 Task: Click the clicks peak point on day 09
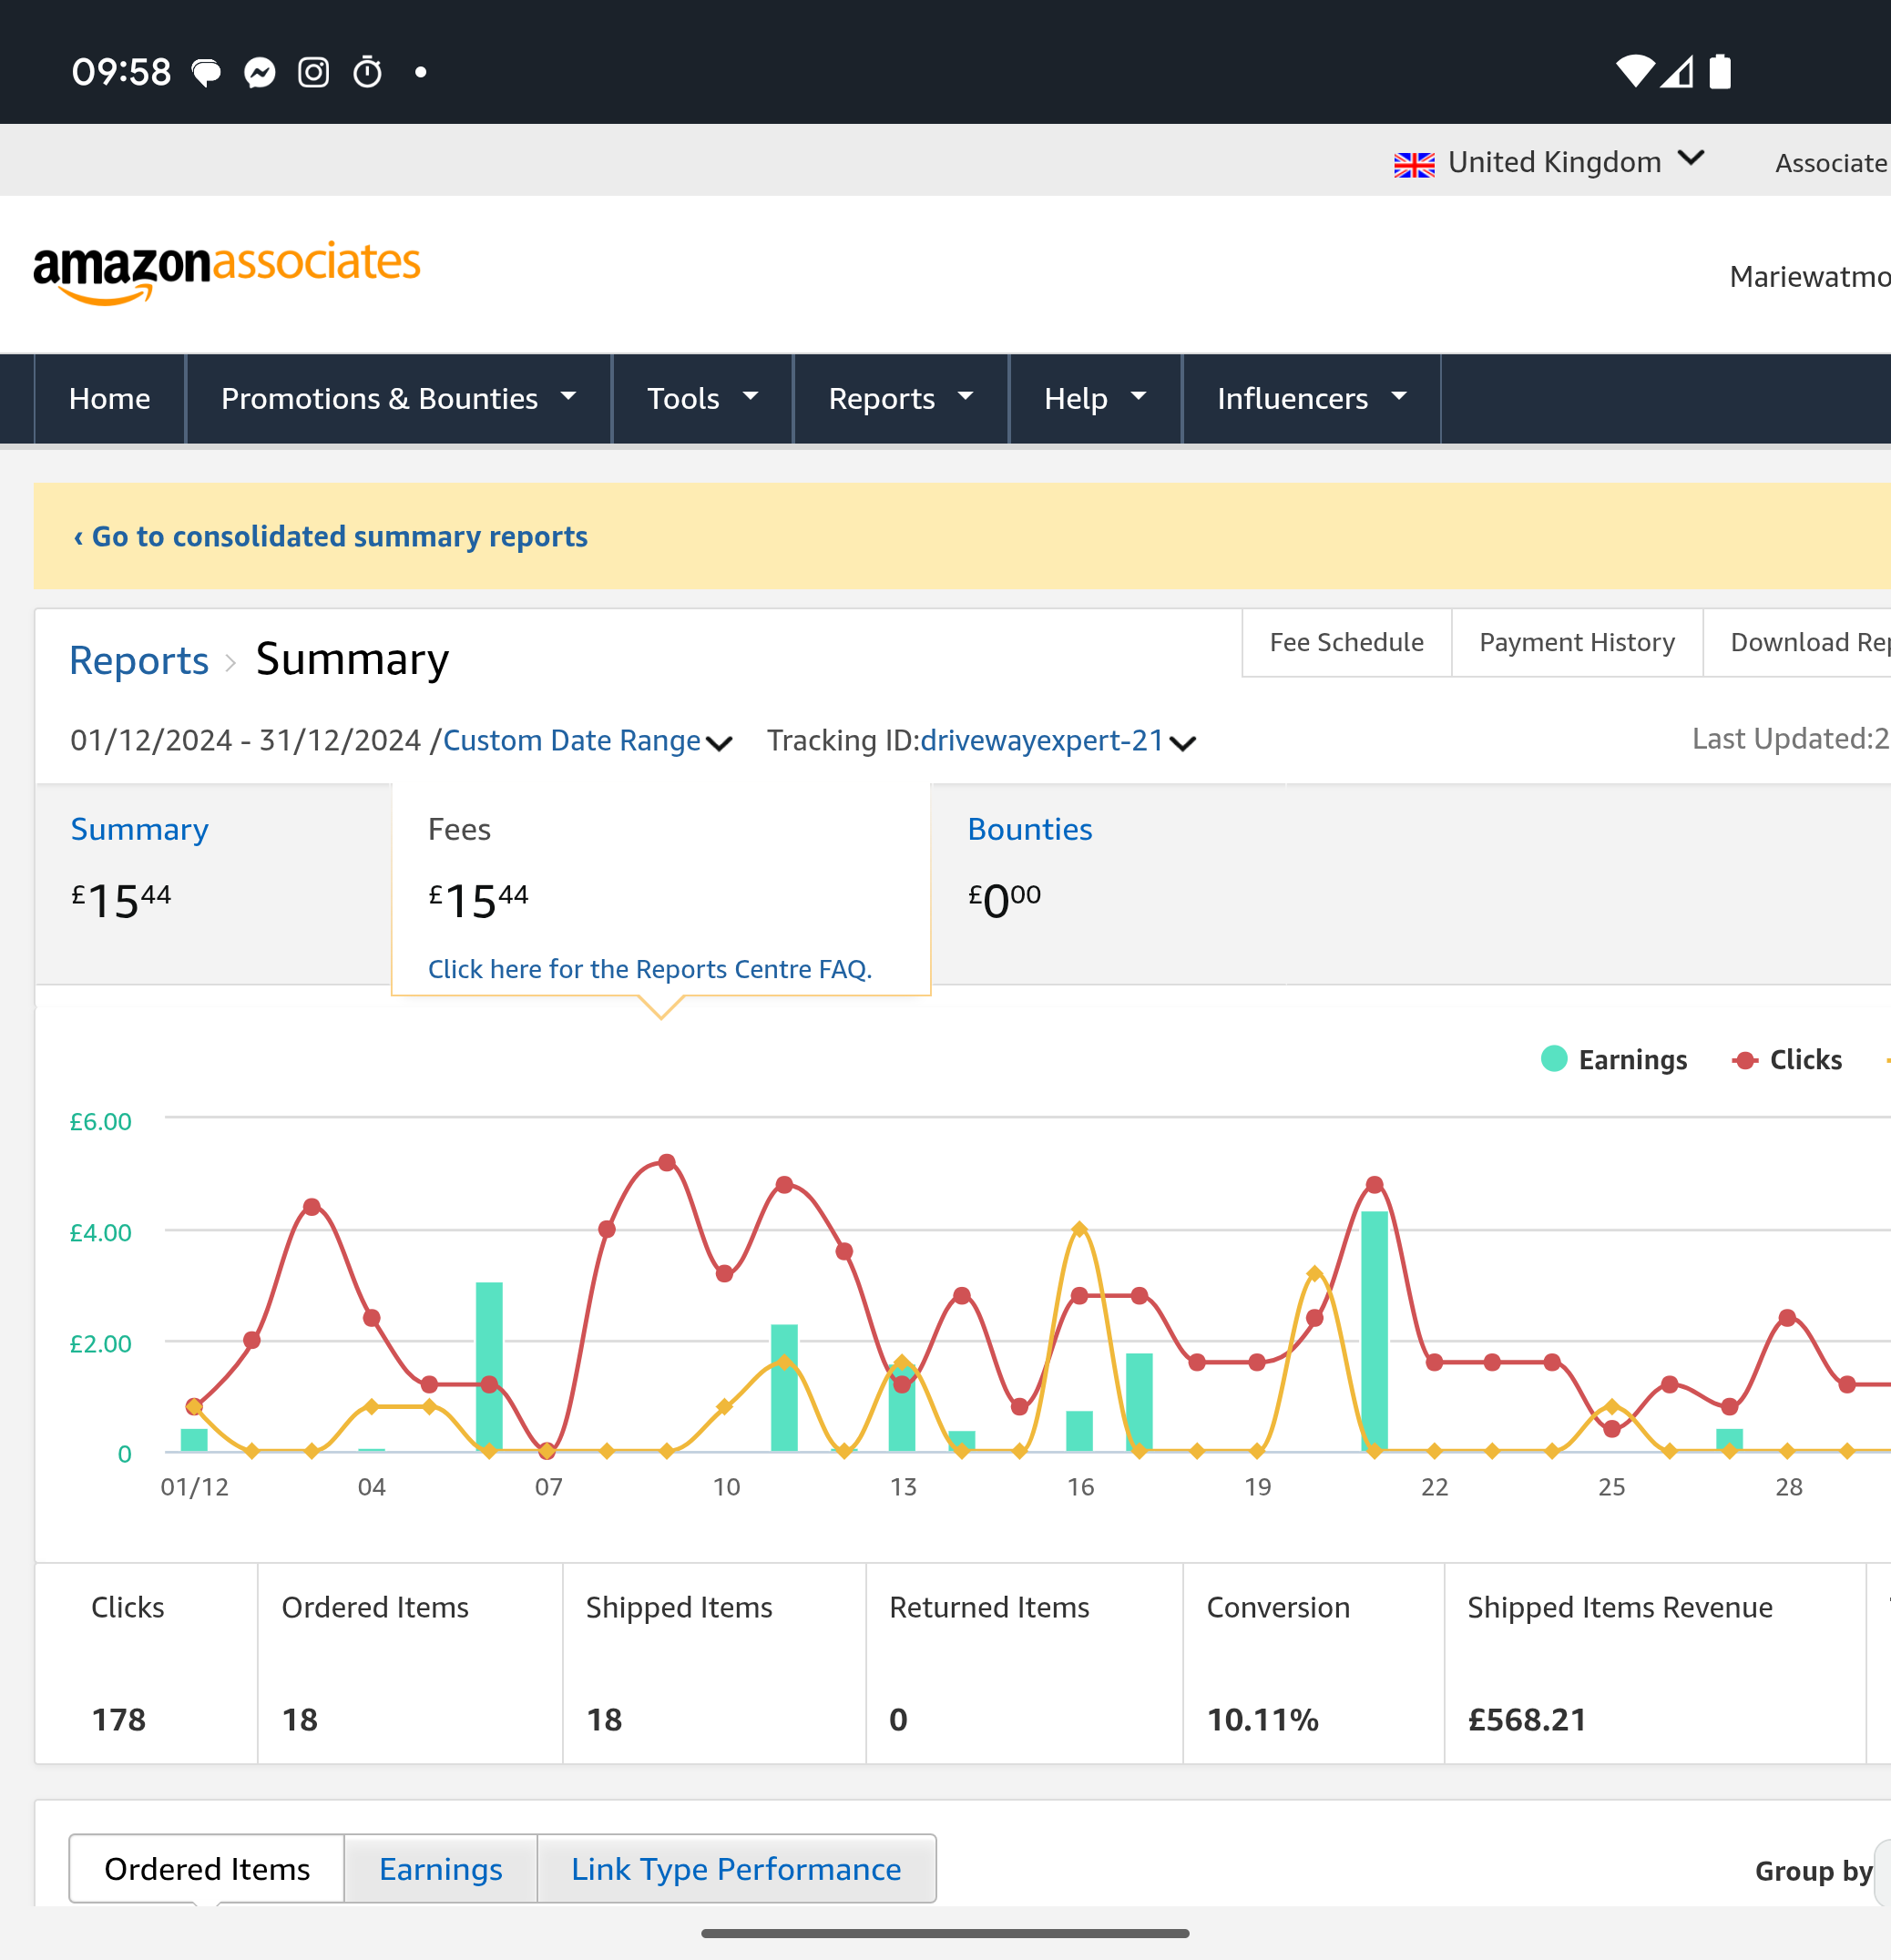(x=667, y=1162)
